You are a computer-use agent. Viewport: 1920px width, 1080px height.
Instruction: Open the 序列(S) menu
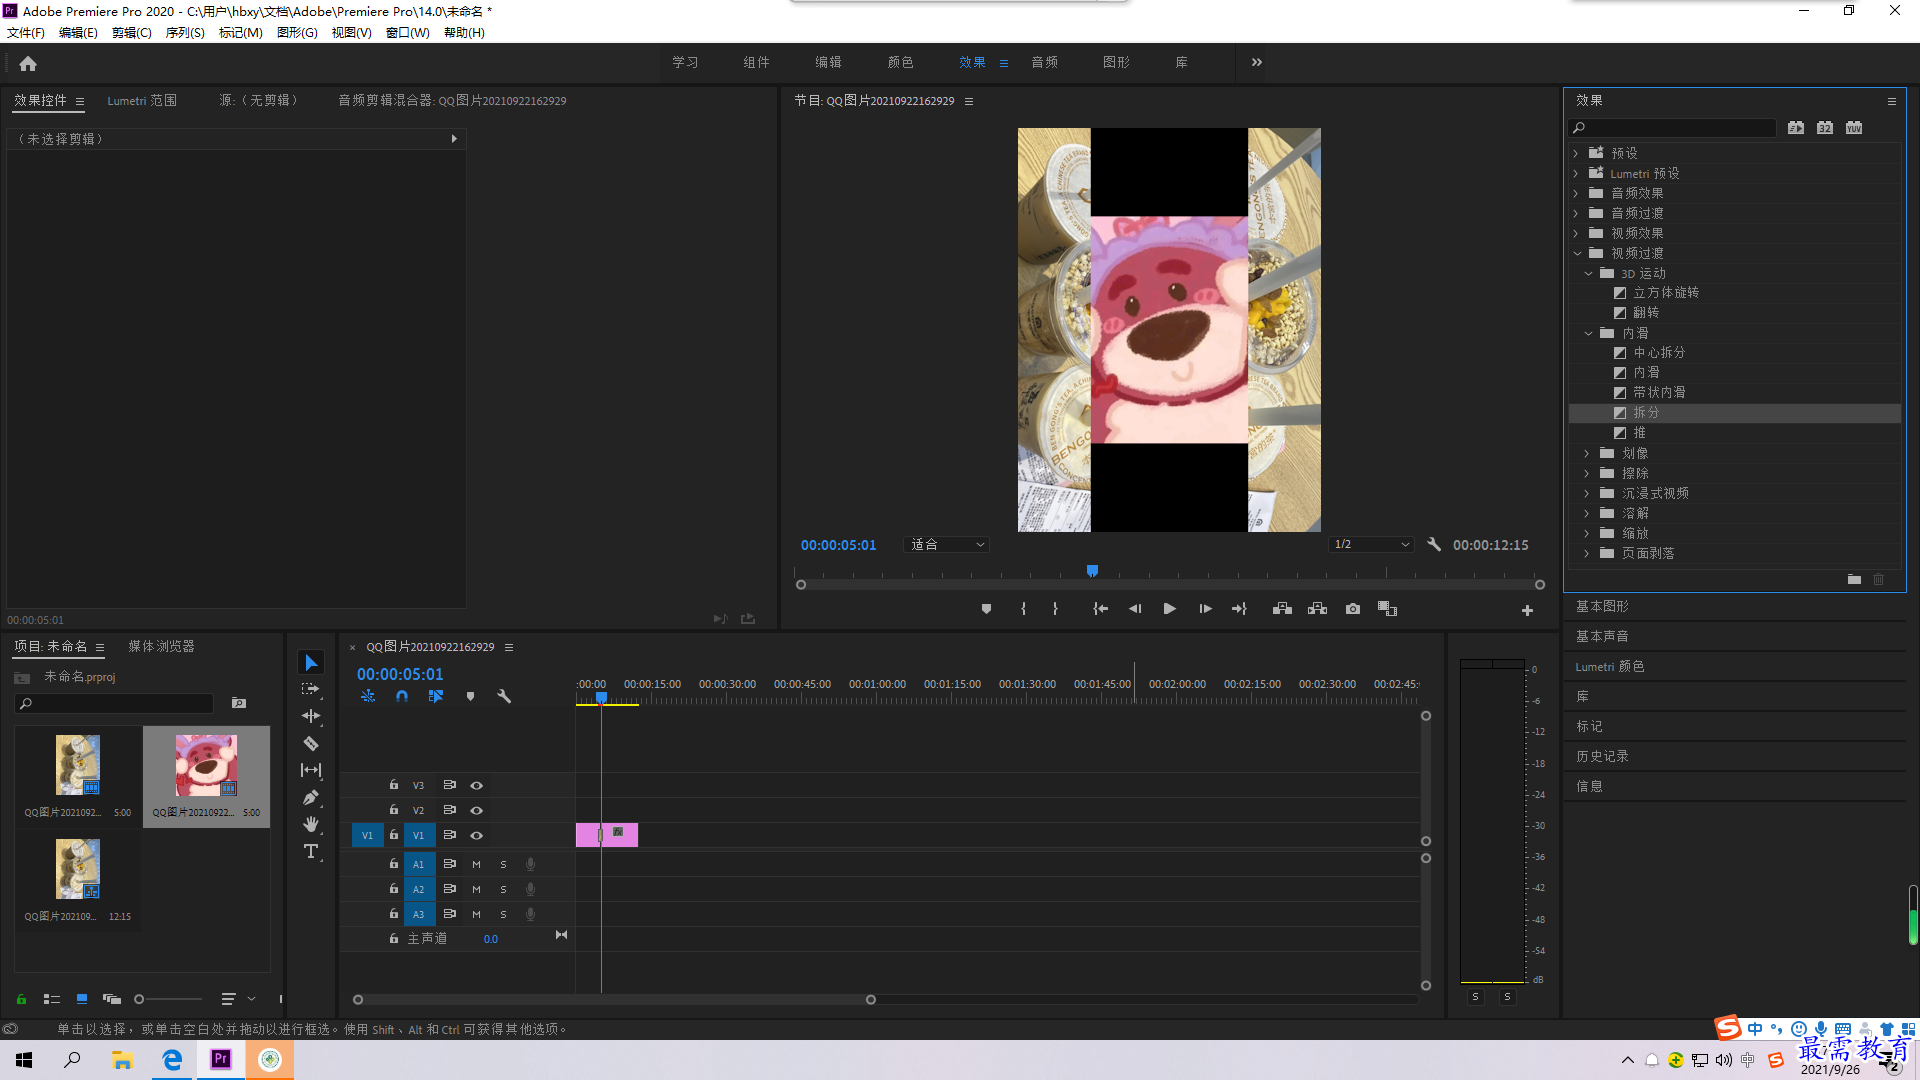point(185,33)
